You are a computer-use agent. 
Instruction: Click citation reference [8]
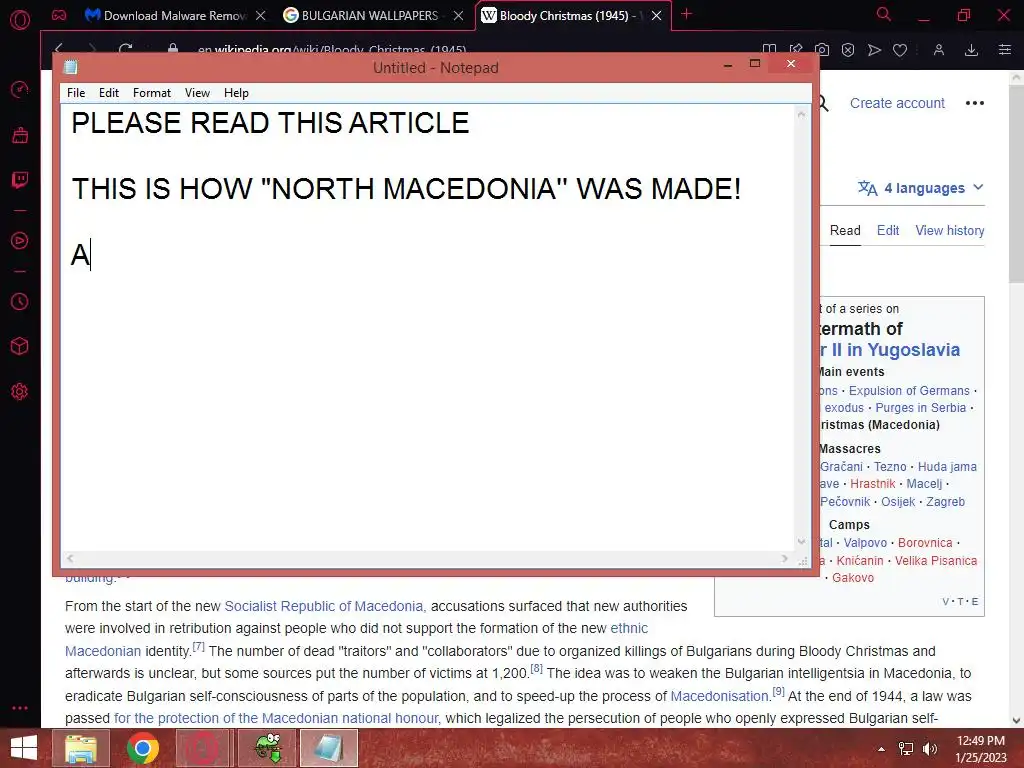click(536, 668)
